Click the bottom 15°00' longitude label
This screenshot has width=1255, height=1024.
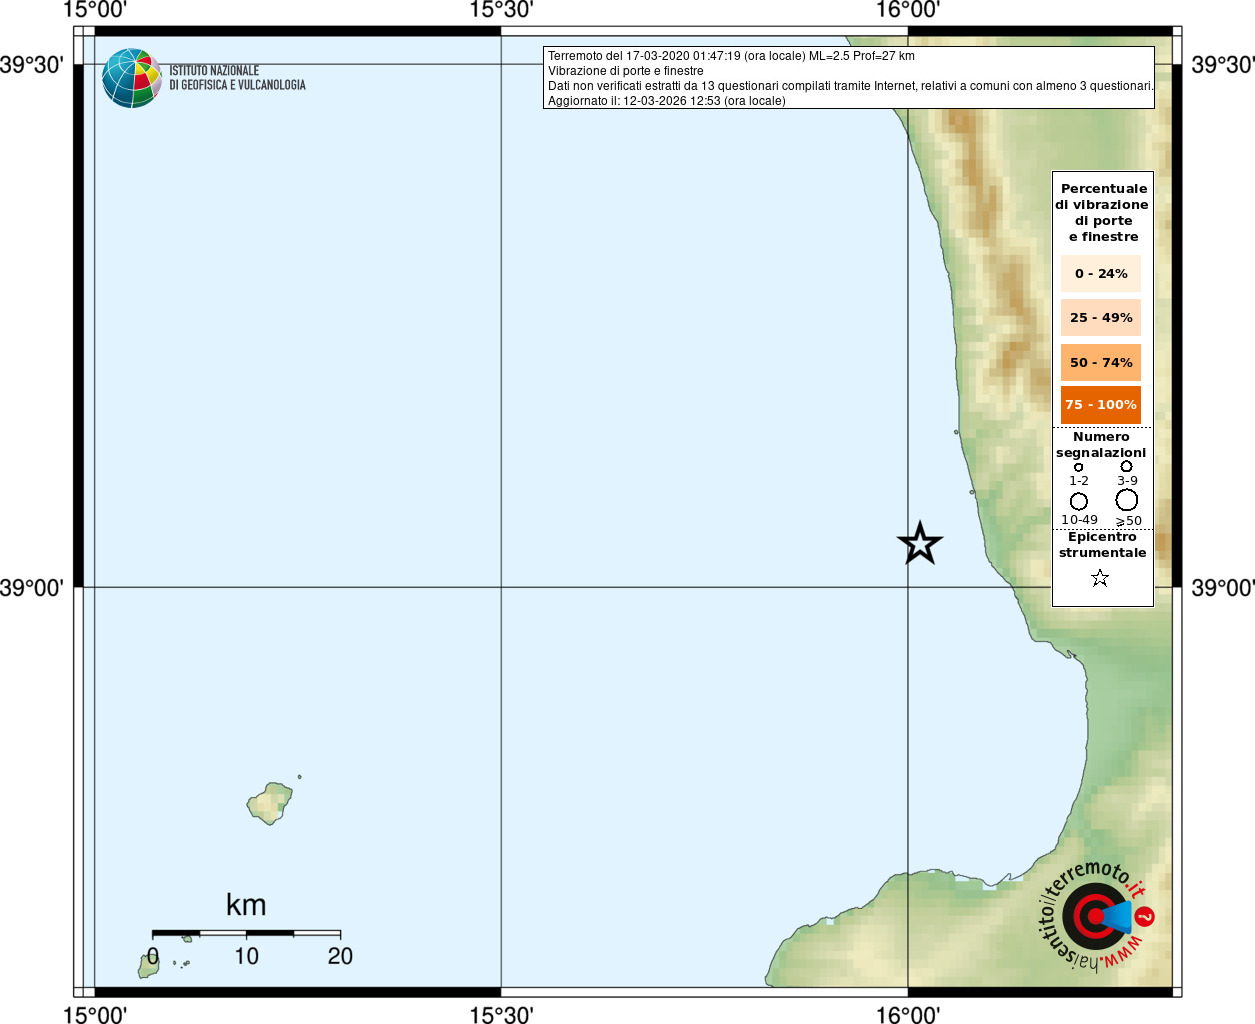94,1015
